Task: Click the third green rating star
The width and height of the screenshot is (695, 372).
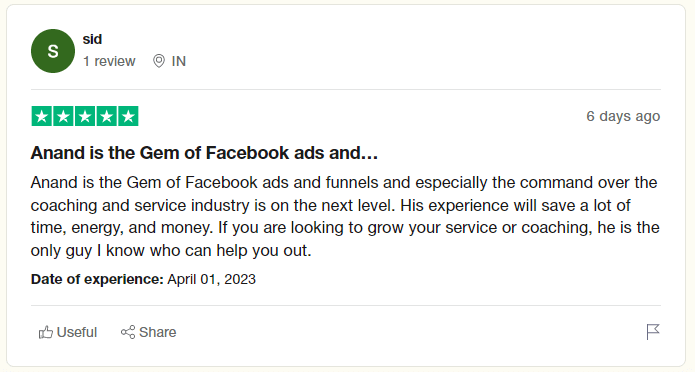Action: (85, 116)
